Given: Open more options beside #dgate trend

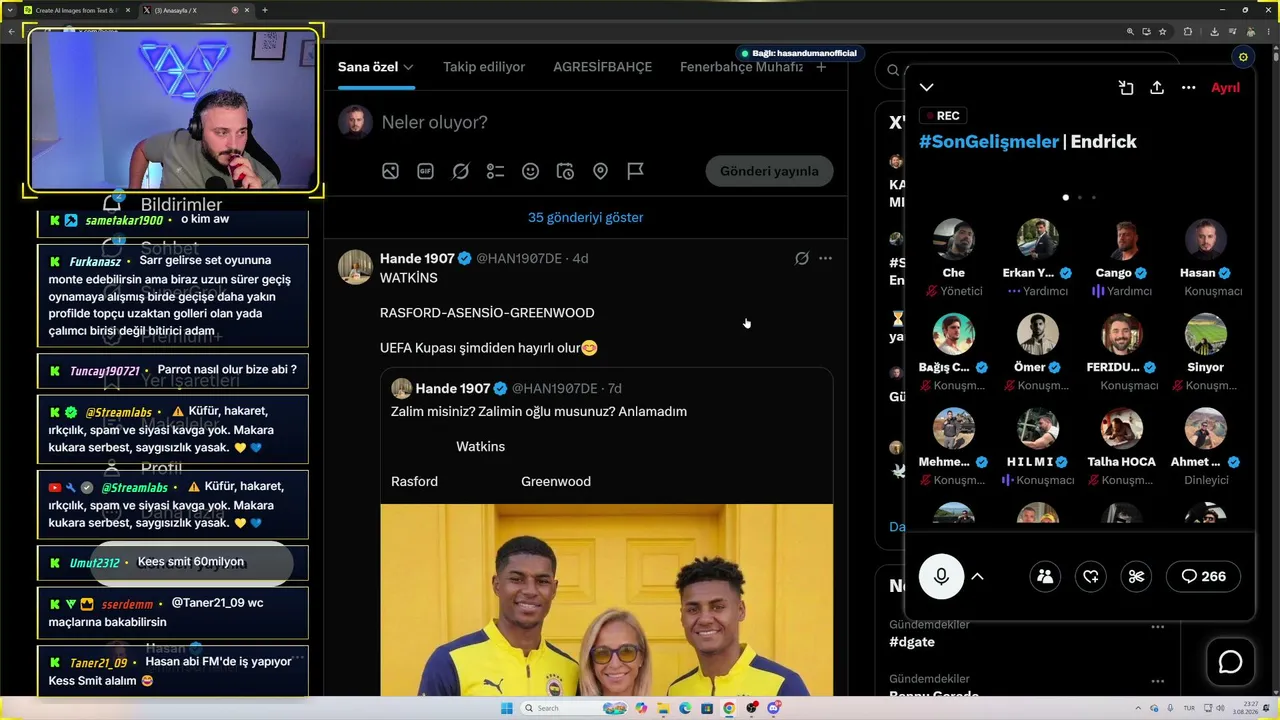Looking at the screenshot, I should (x=1157, y=627).
